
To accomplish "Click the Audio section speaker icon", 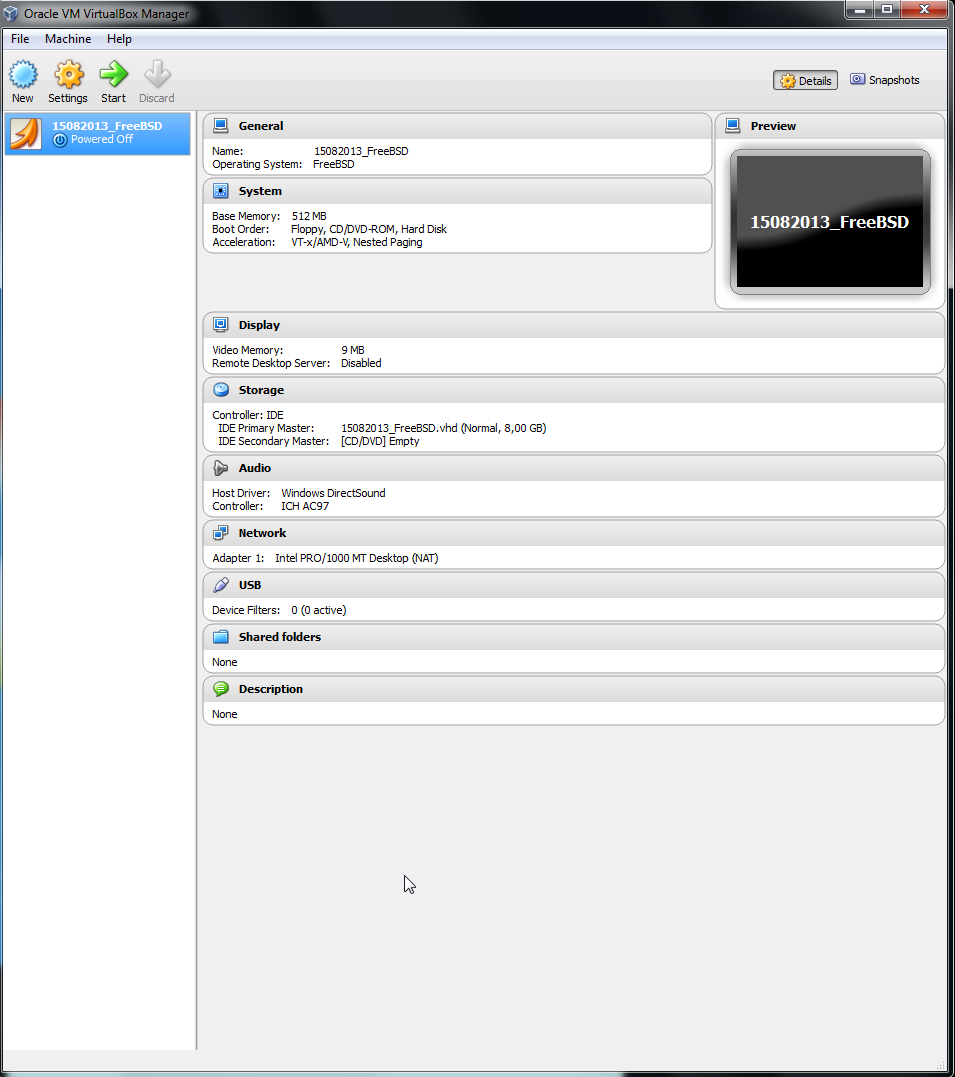I will click(x=221, y=468).
